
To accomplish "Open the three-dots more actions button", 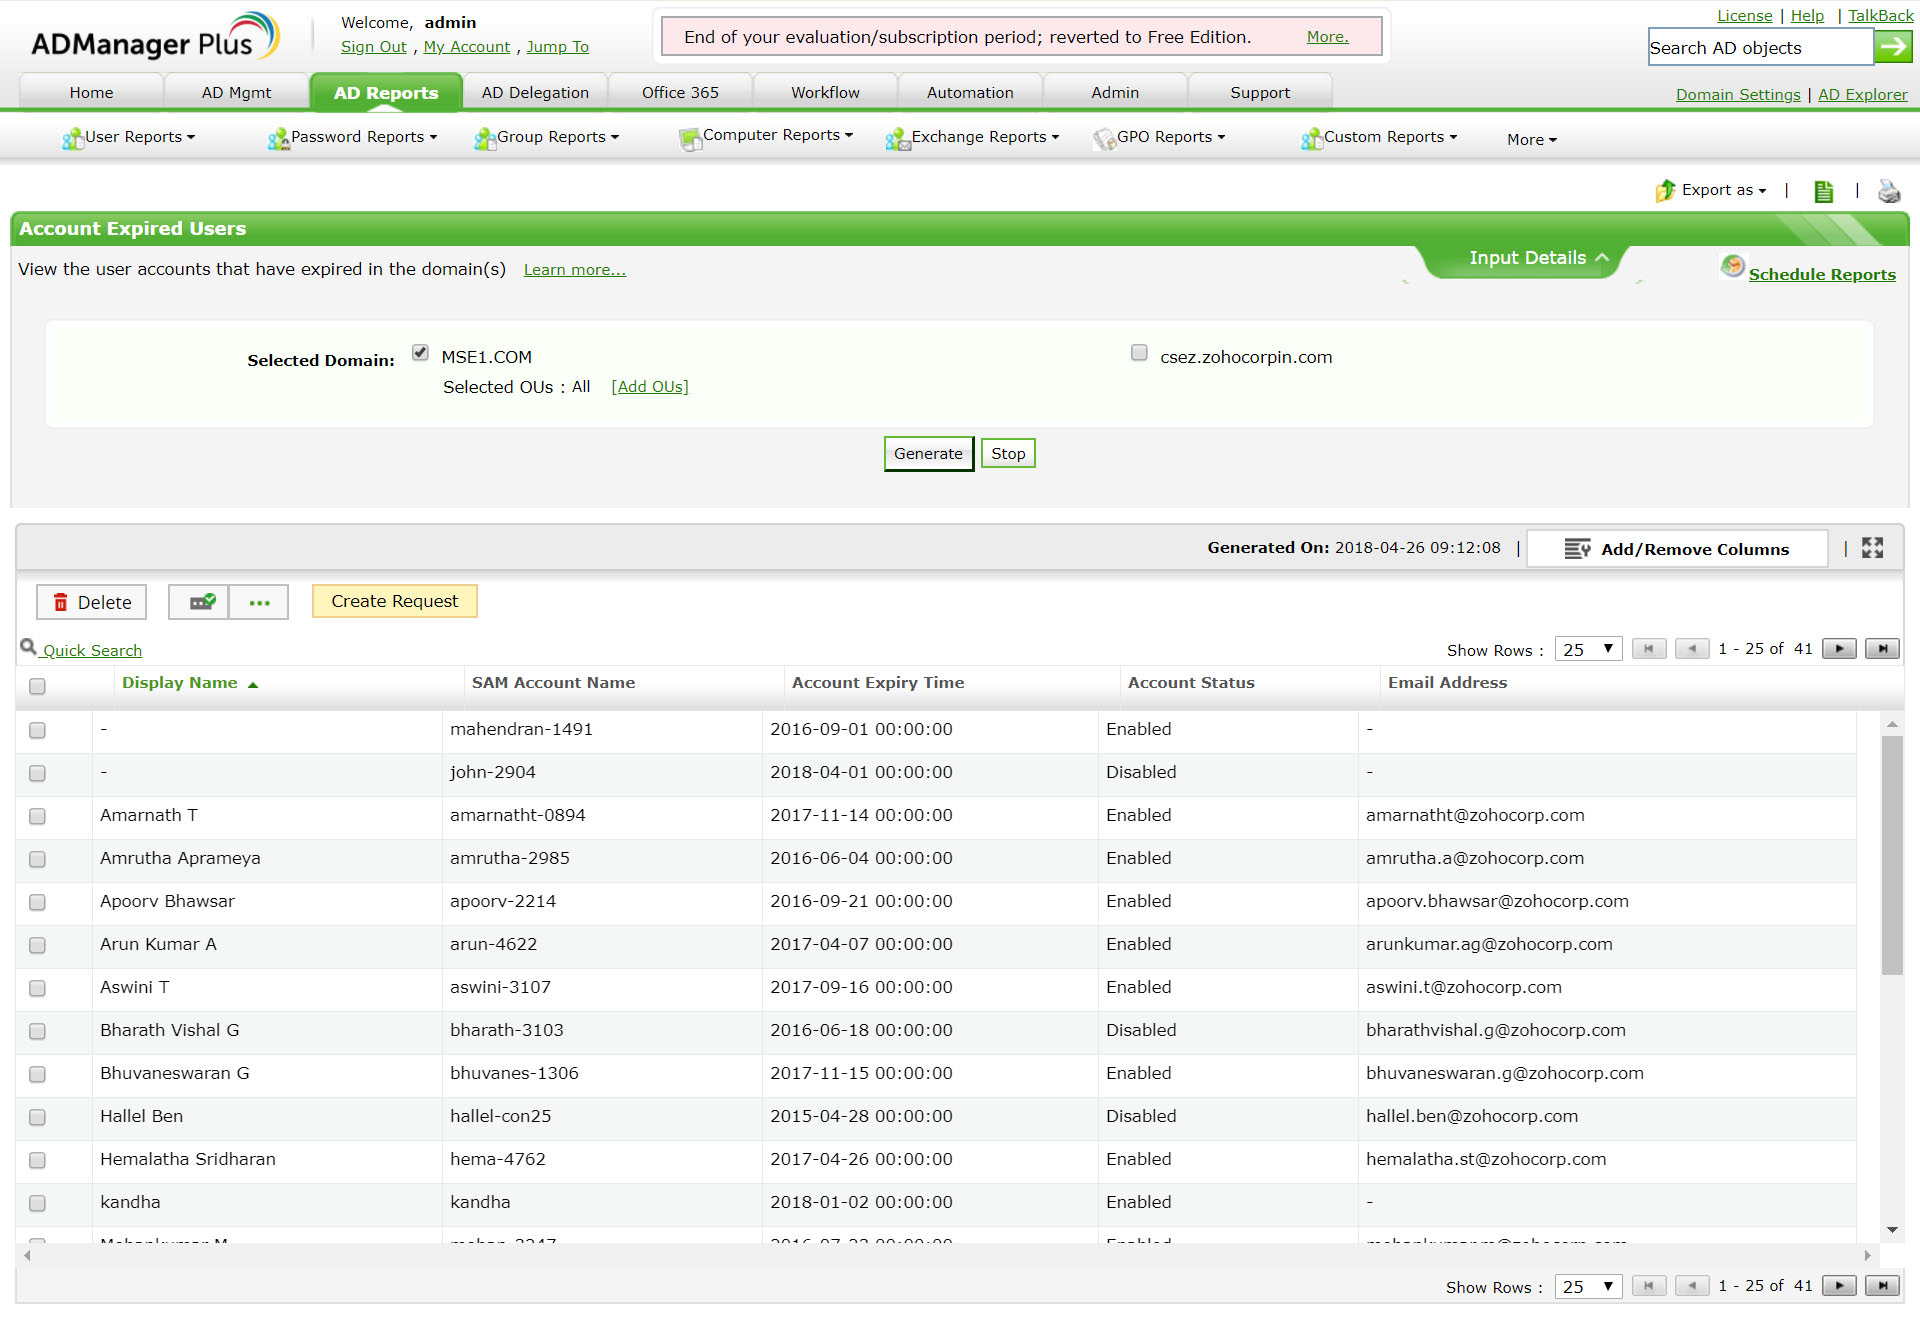I will click(259, 602).
